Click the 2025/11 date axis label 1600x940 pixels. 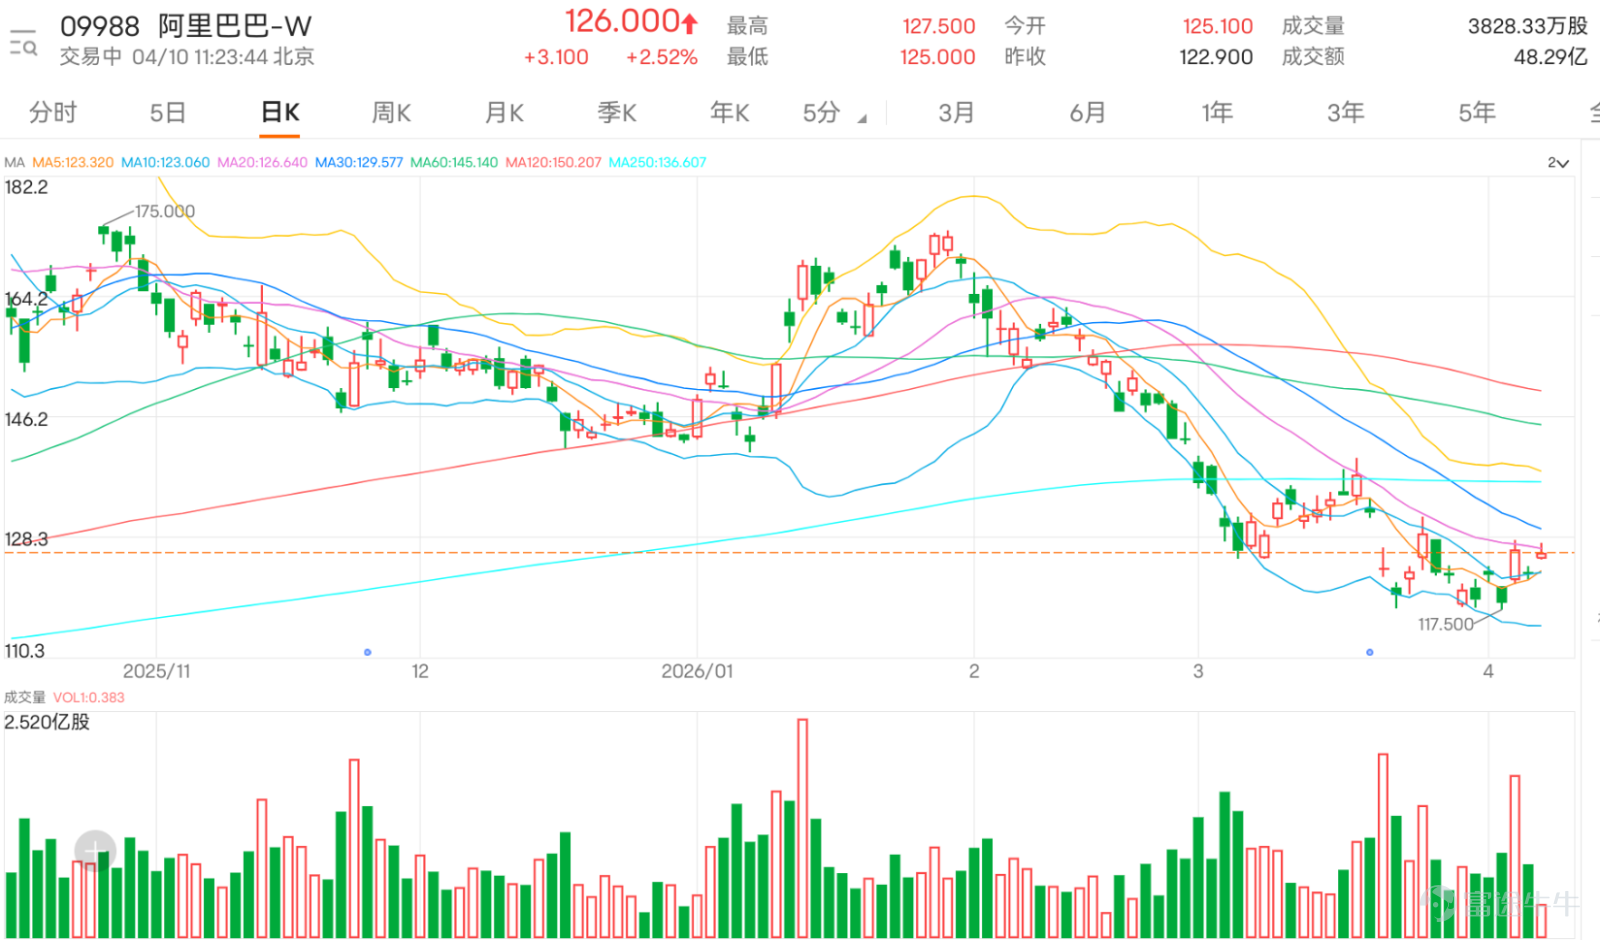(156, 671)
